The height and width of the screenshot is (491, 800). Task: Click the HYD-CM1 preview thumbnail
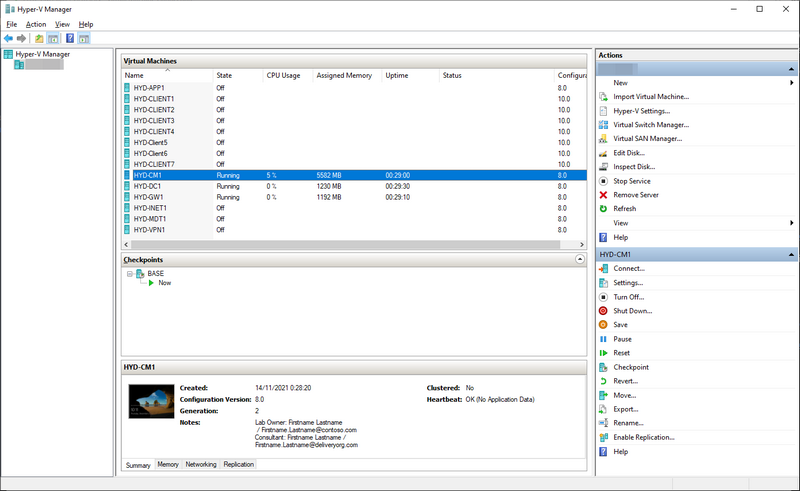pyautogui.click(x=152, y=402)
